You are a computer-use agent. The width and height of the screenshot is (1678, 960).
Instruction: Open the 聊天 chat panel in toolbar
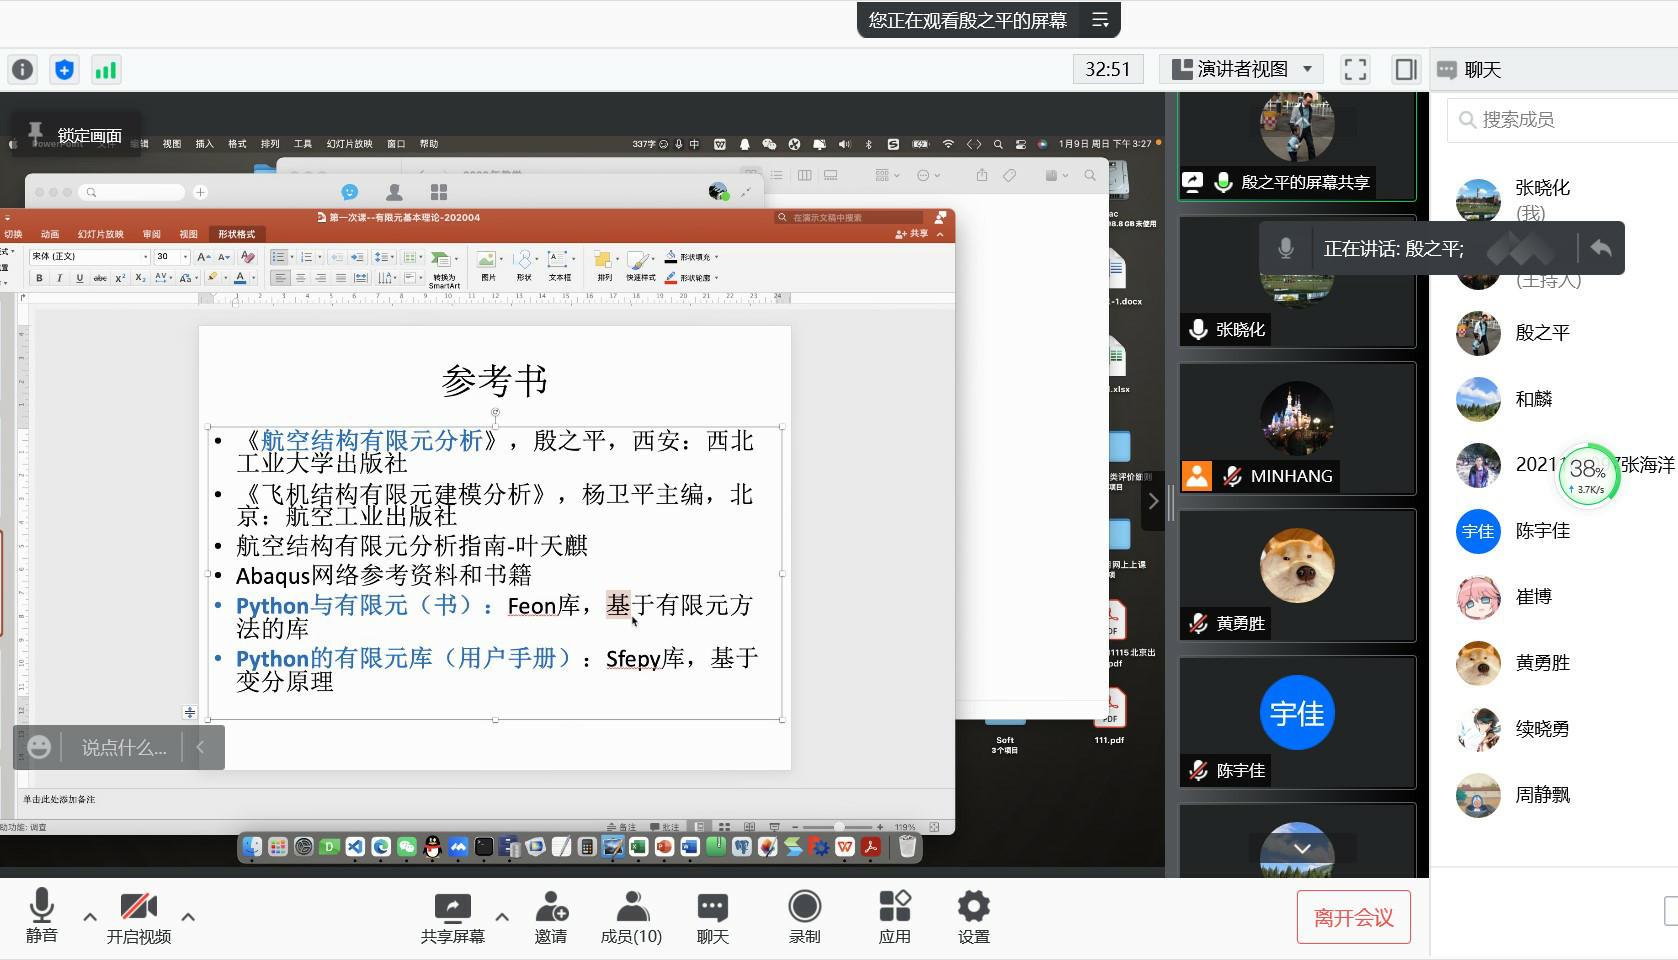pos(712,916)
